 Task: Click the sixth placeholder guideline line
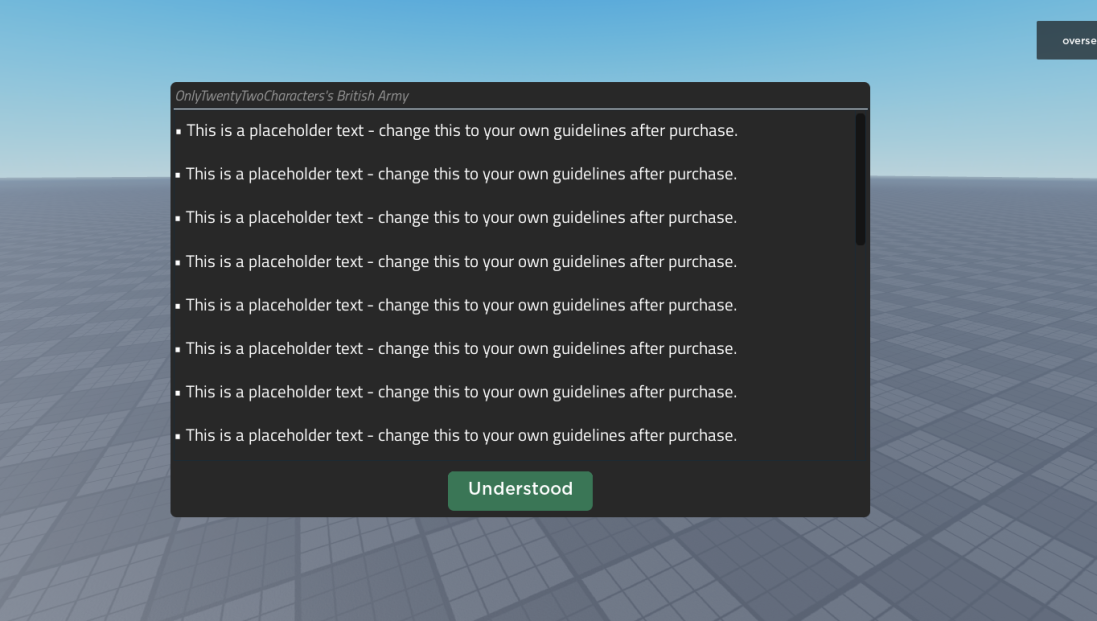click(461, 349)
